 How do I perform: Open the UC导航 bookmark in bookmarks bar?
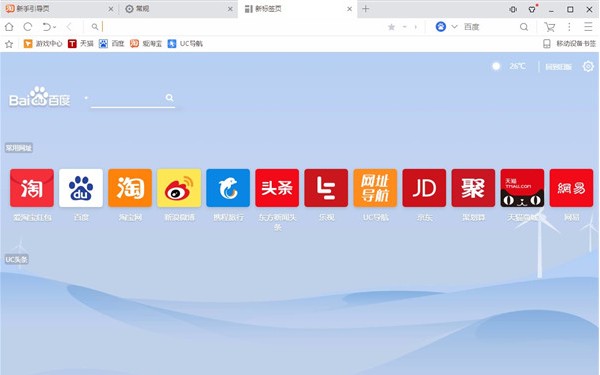[185, 44]
